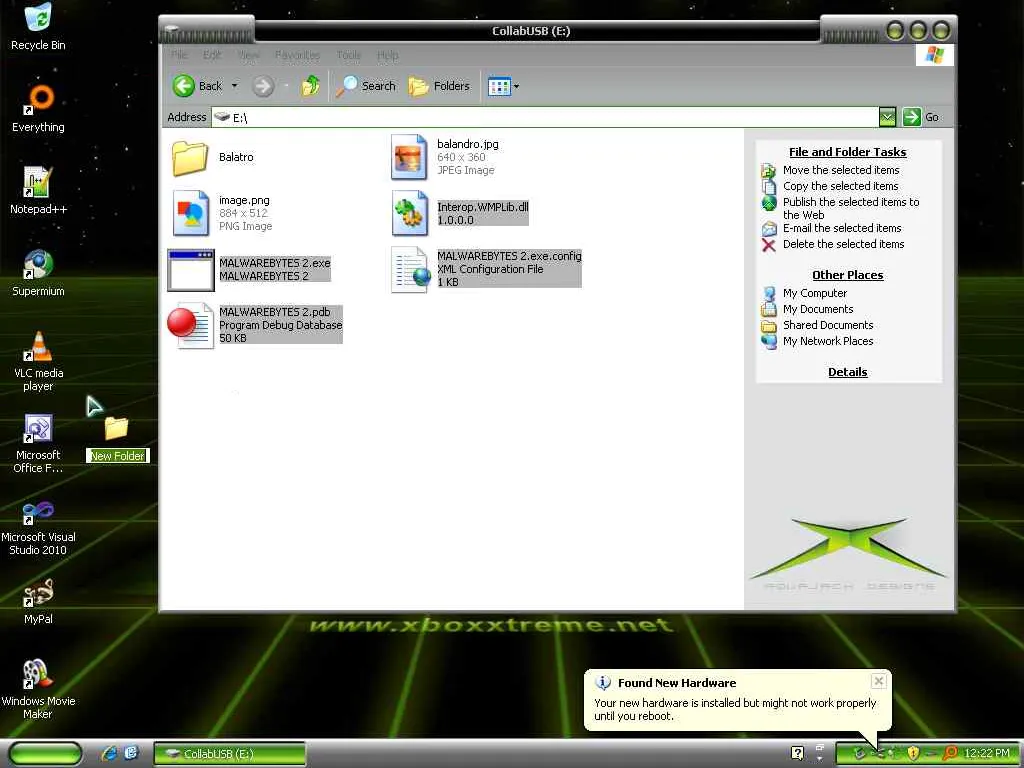
Task: Click the 'Program Debug Database' file description
Action: [x=280, y=325]
